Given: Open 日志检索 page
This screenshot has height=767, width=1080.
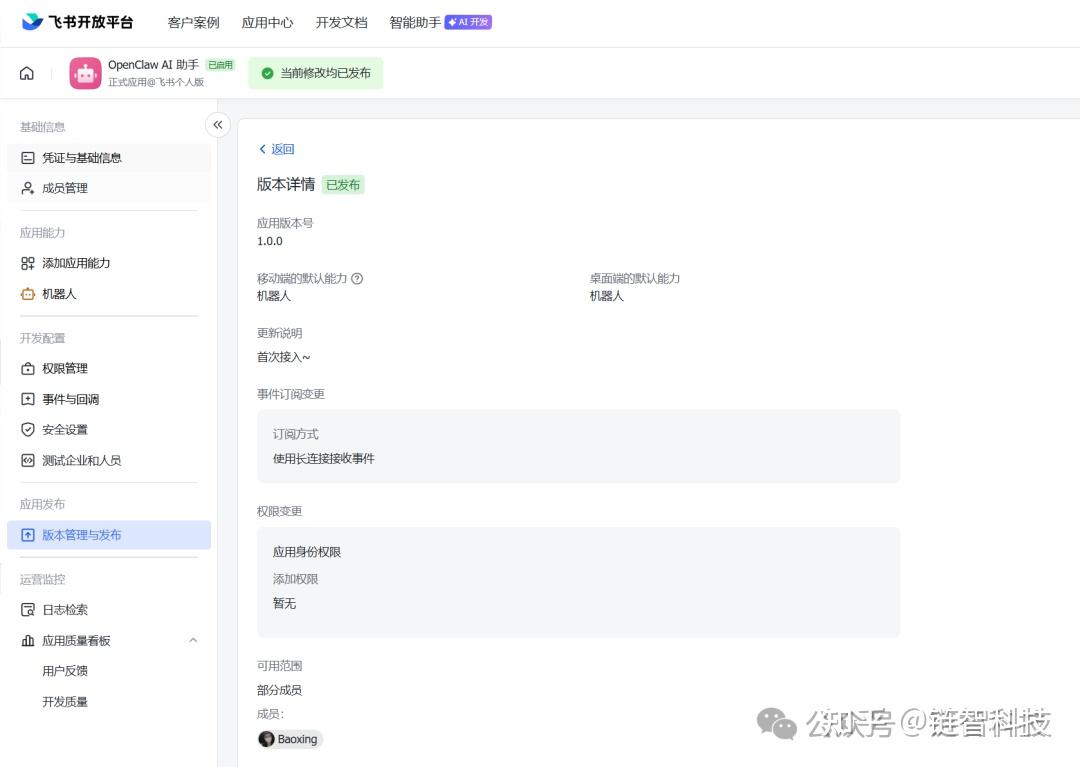Looking at the screenshot, I should tap(109, 609).
